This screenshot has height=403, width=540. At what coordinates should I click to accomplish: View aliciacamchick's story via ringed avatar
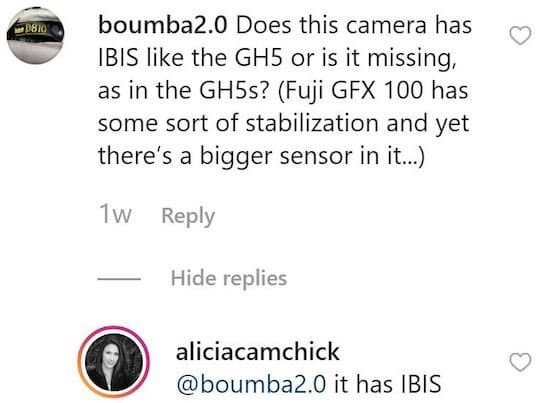coord(114,362)
